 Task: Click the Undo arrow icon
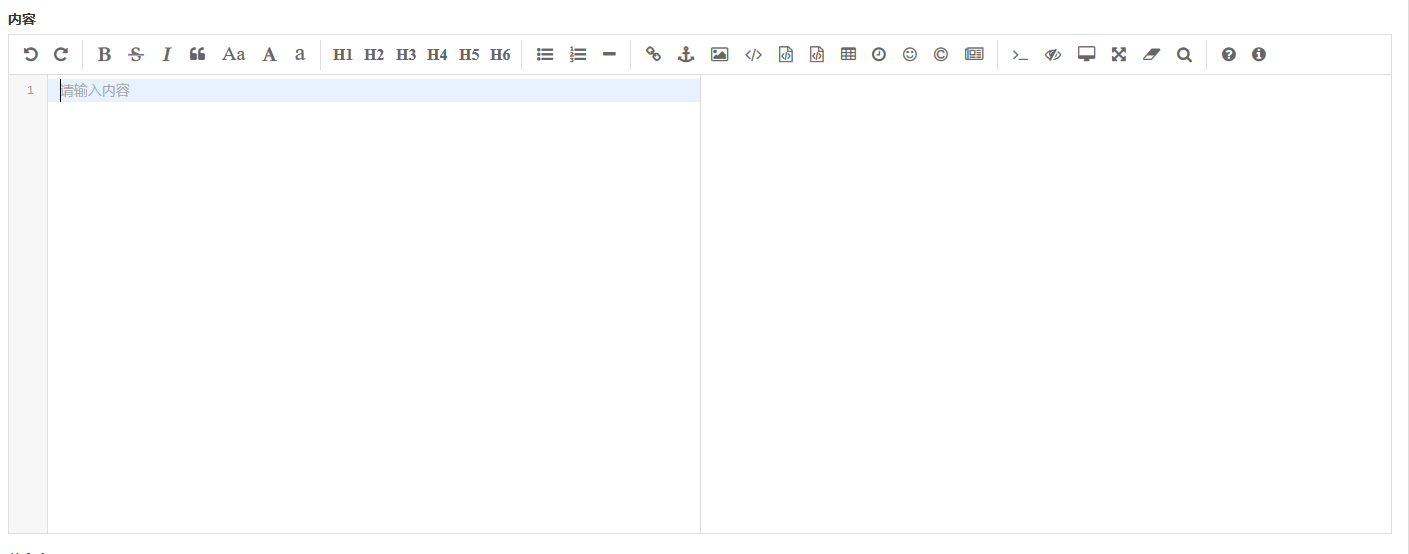(x=31, y=55)
